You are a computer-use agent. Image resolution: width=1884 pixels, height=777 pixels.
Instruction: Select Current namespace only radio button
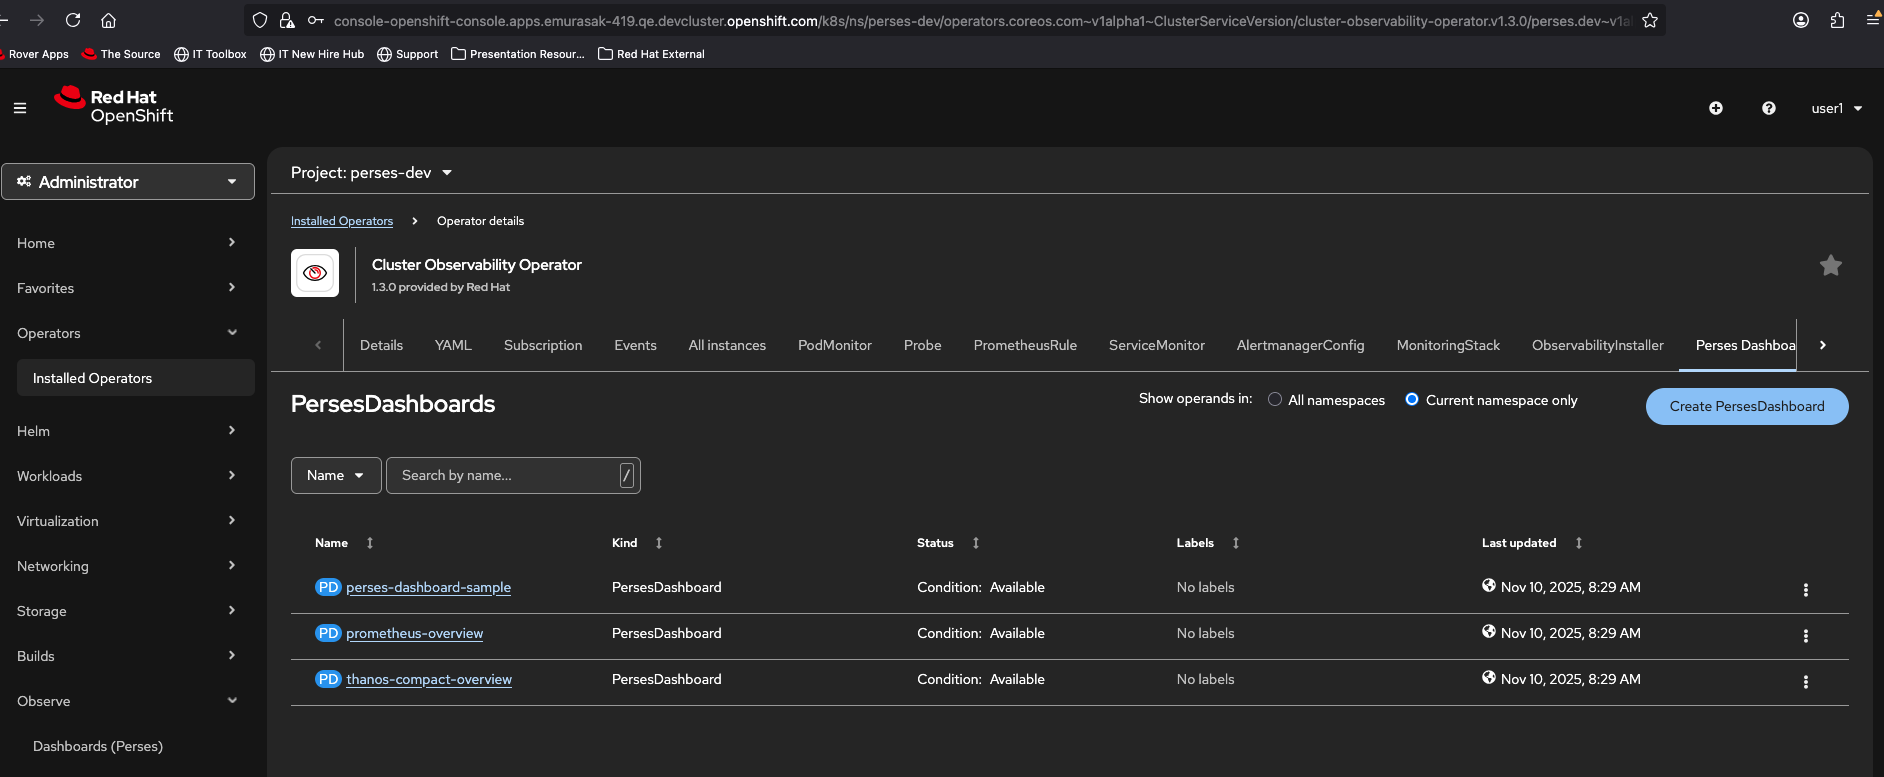click(x=1412, y=400)
